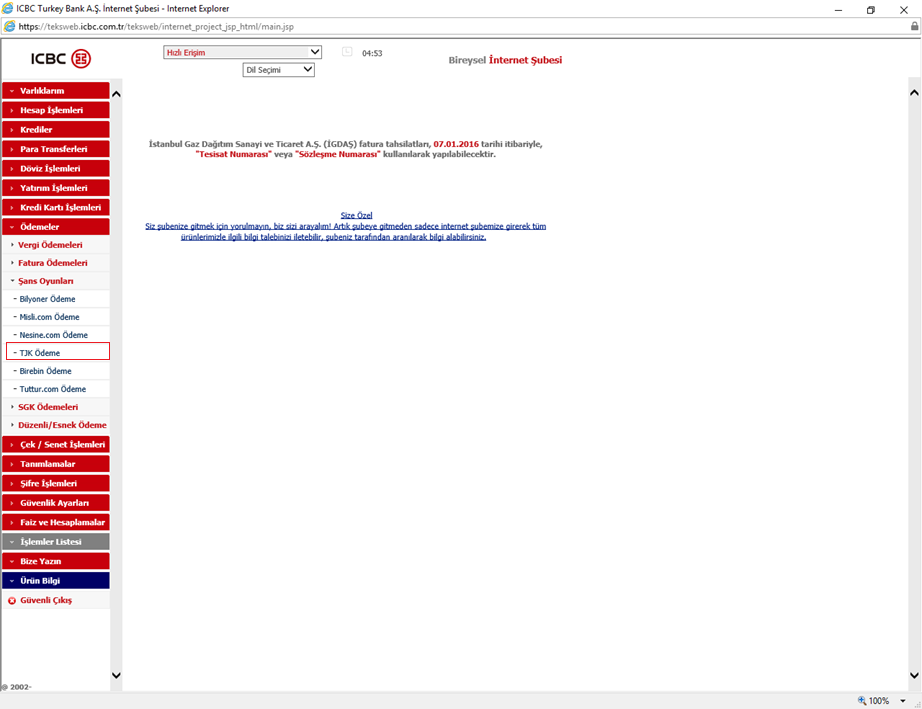Open the Krediler menu
Image resolution: width=922 pixels, height=709 pixels.
[56, 129]
